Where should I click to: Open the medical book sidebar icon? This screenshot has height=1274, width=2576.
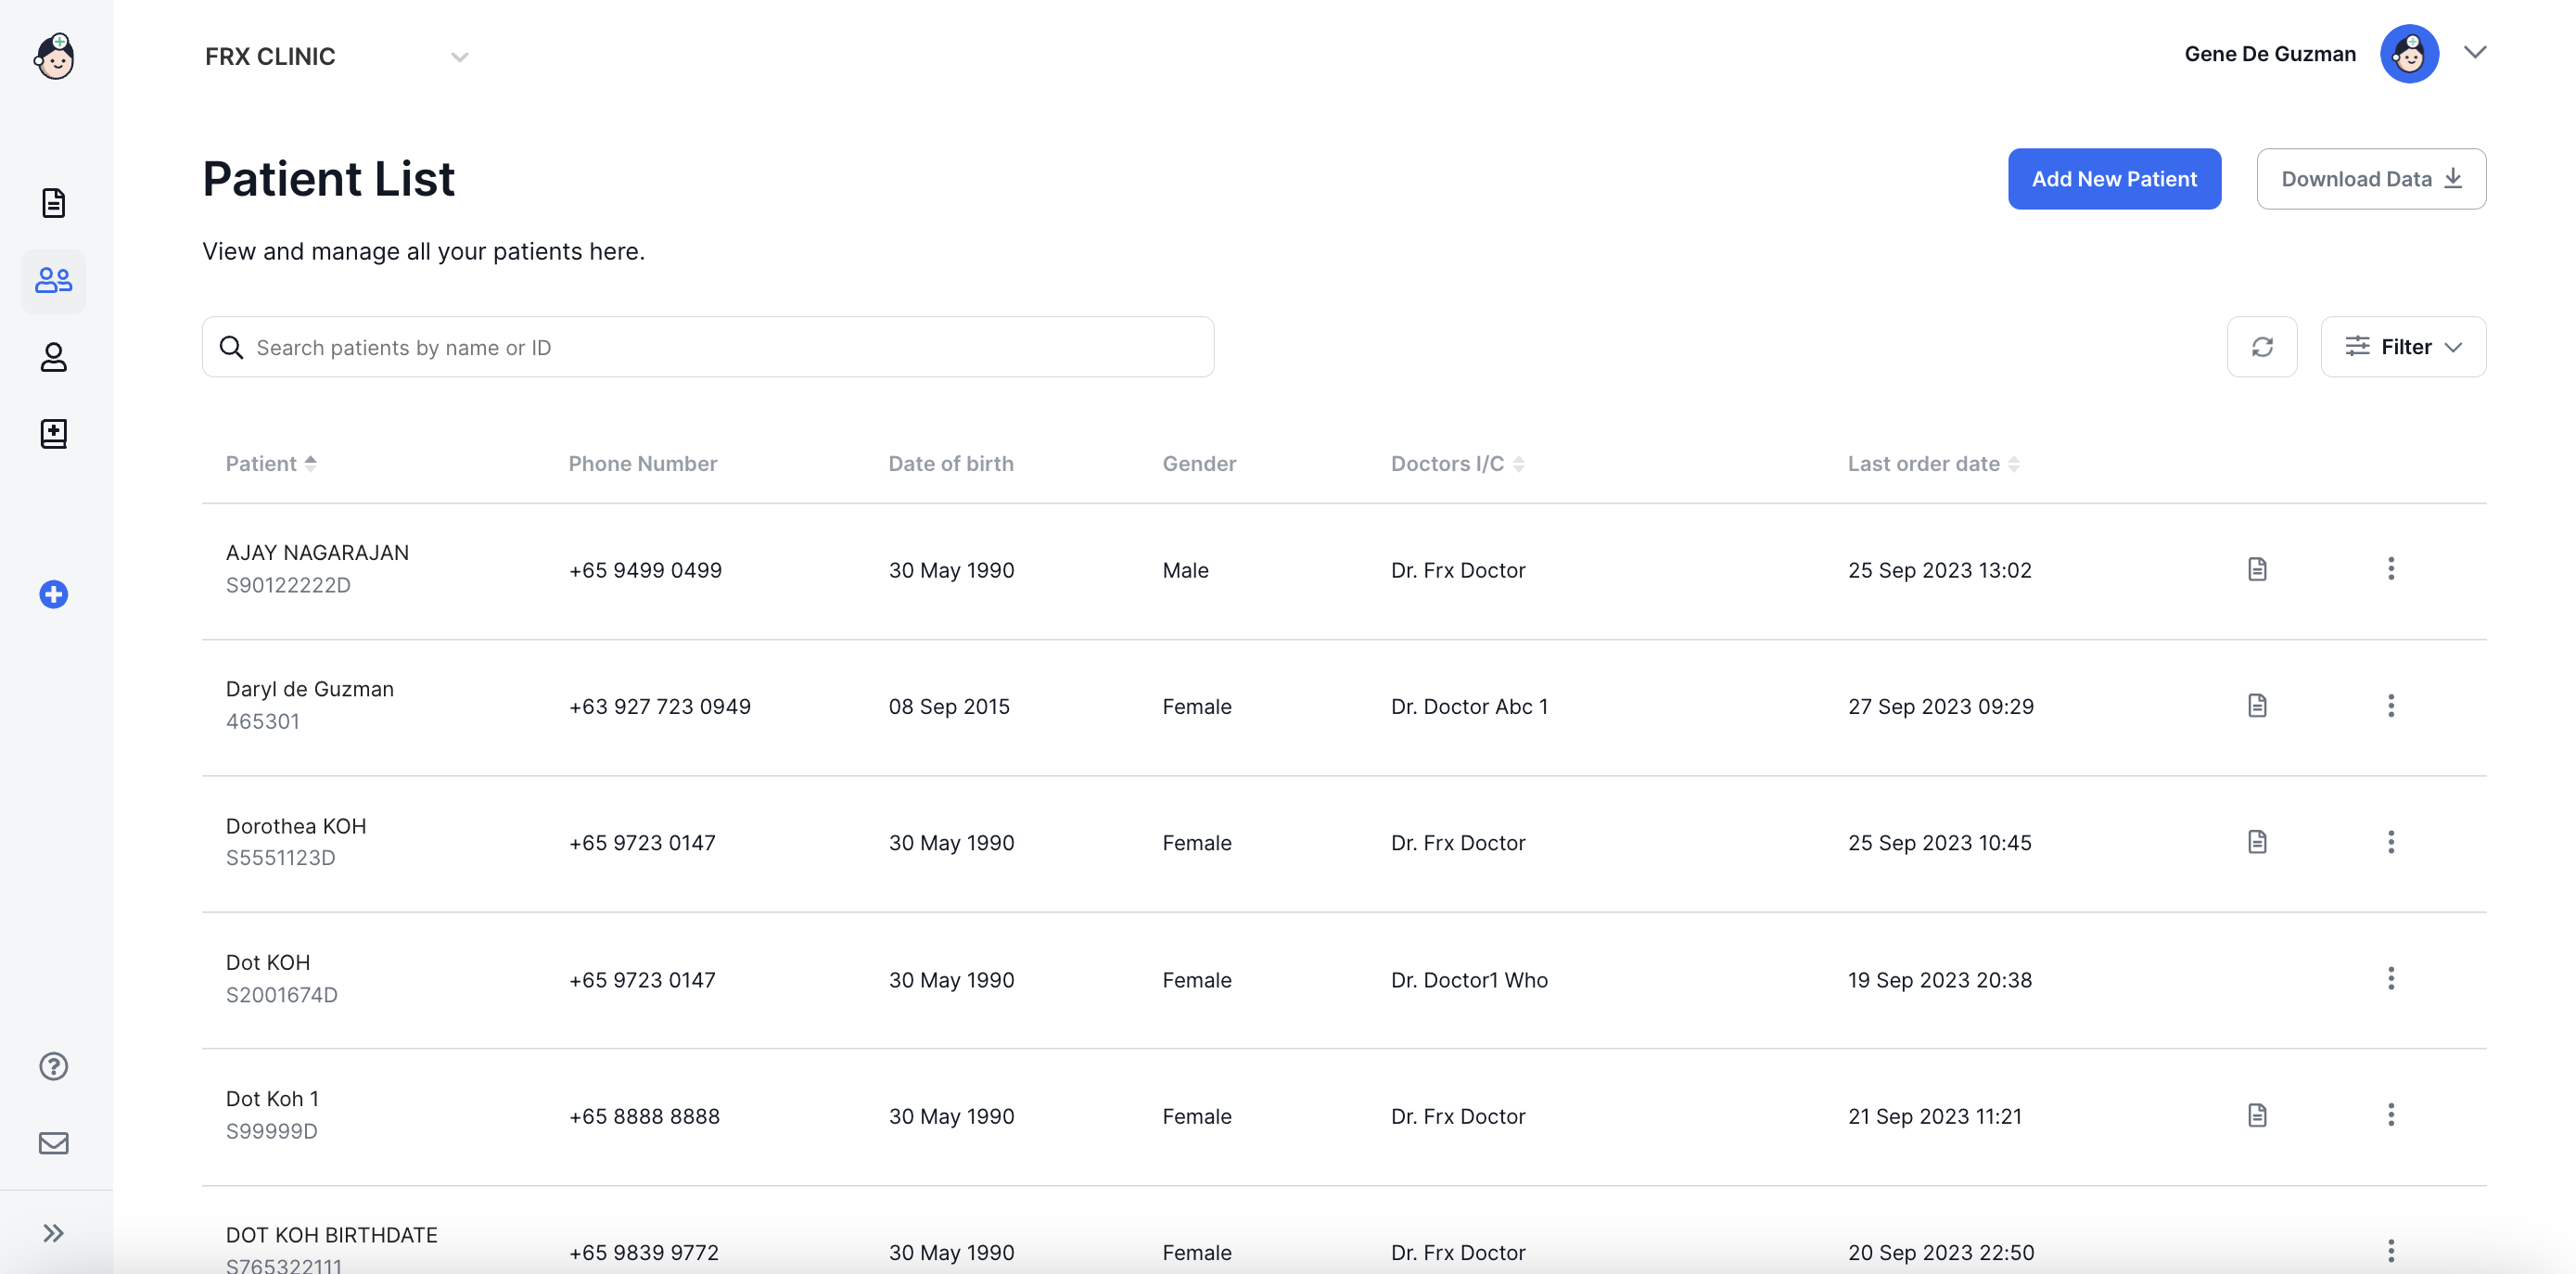pyautogui.click(x=53, y=434)
